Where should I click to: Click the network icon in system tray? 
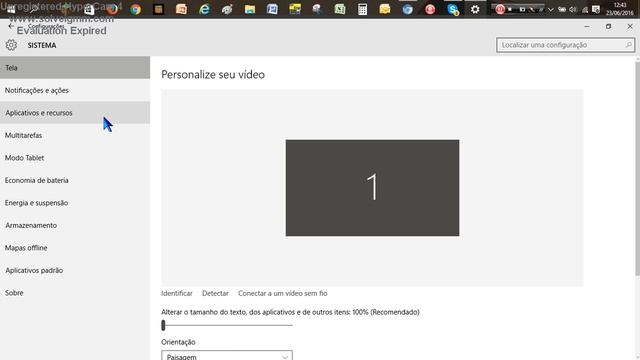point(584,9)
